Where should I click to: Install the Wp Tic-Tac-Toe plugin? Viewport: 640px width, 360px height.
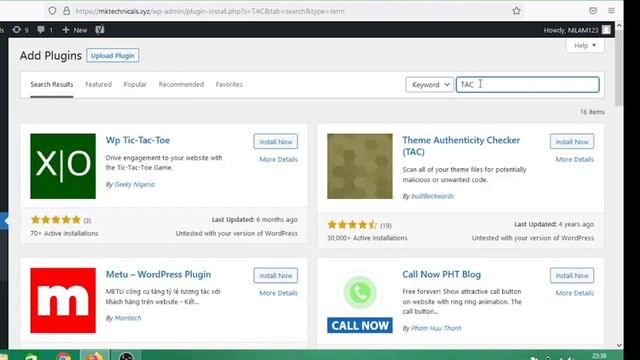pos(276,142)
